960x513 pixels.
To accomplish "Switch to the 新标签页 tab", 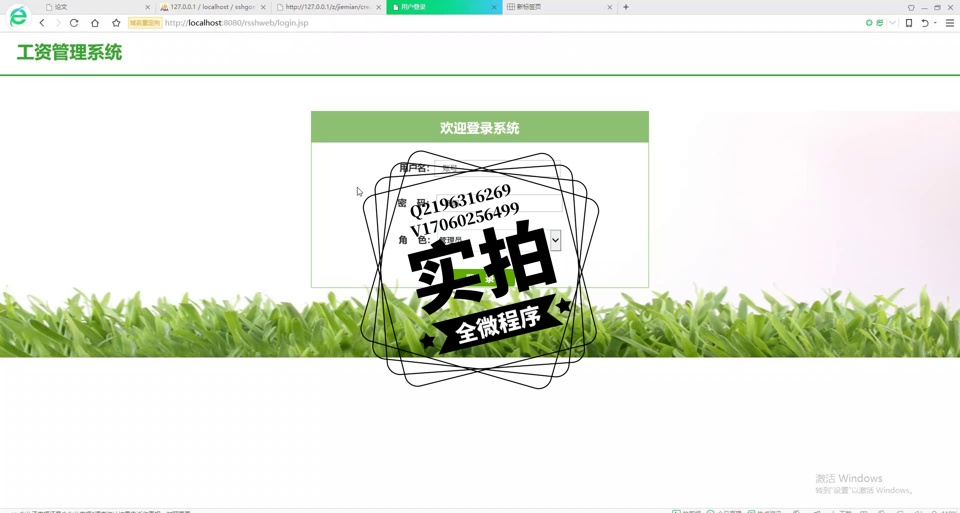I will [555, 7].
